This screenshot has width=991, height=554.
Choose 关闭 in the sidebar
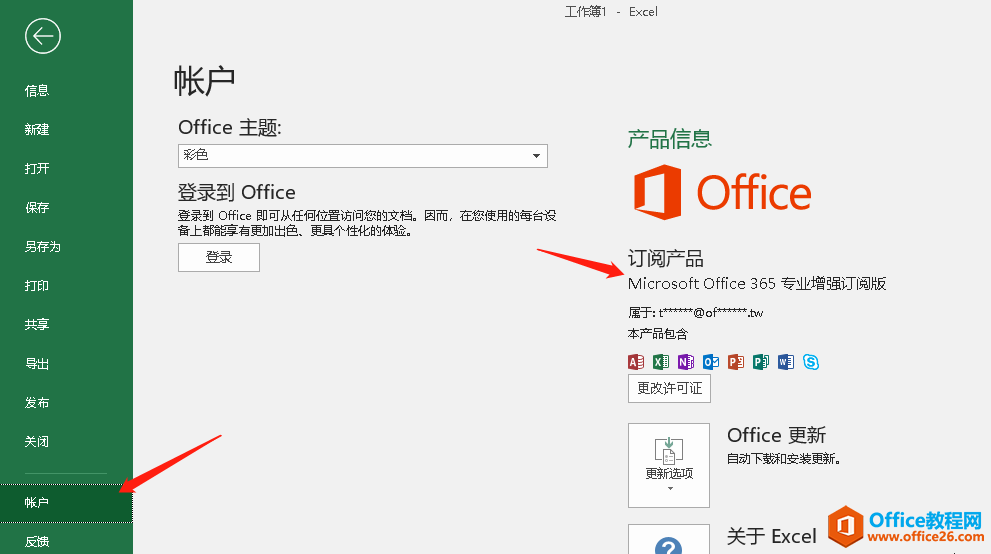[x=37, y=442]
